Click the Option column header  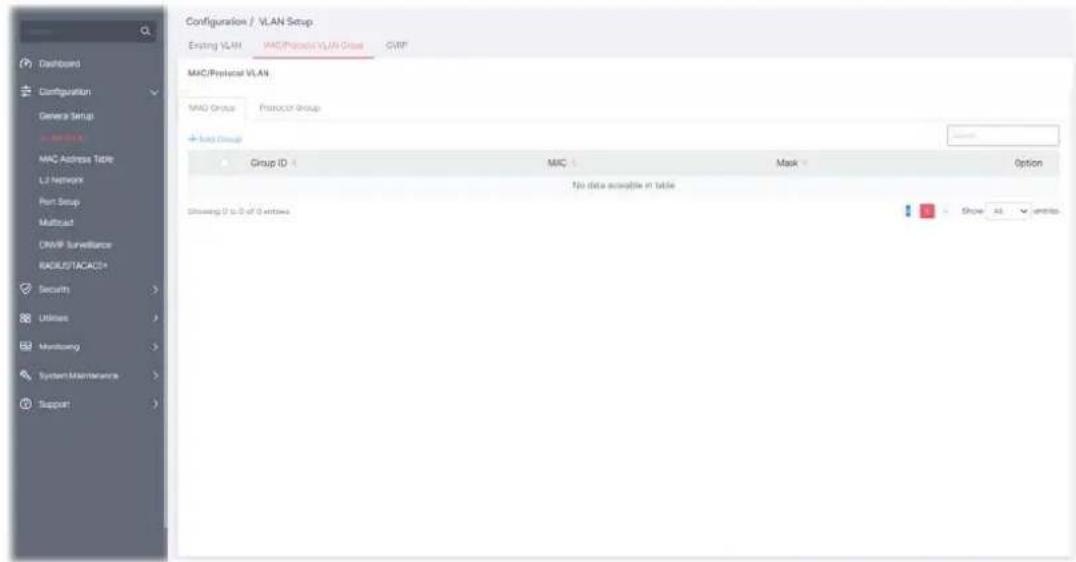click(x=1028, y=163)
